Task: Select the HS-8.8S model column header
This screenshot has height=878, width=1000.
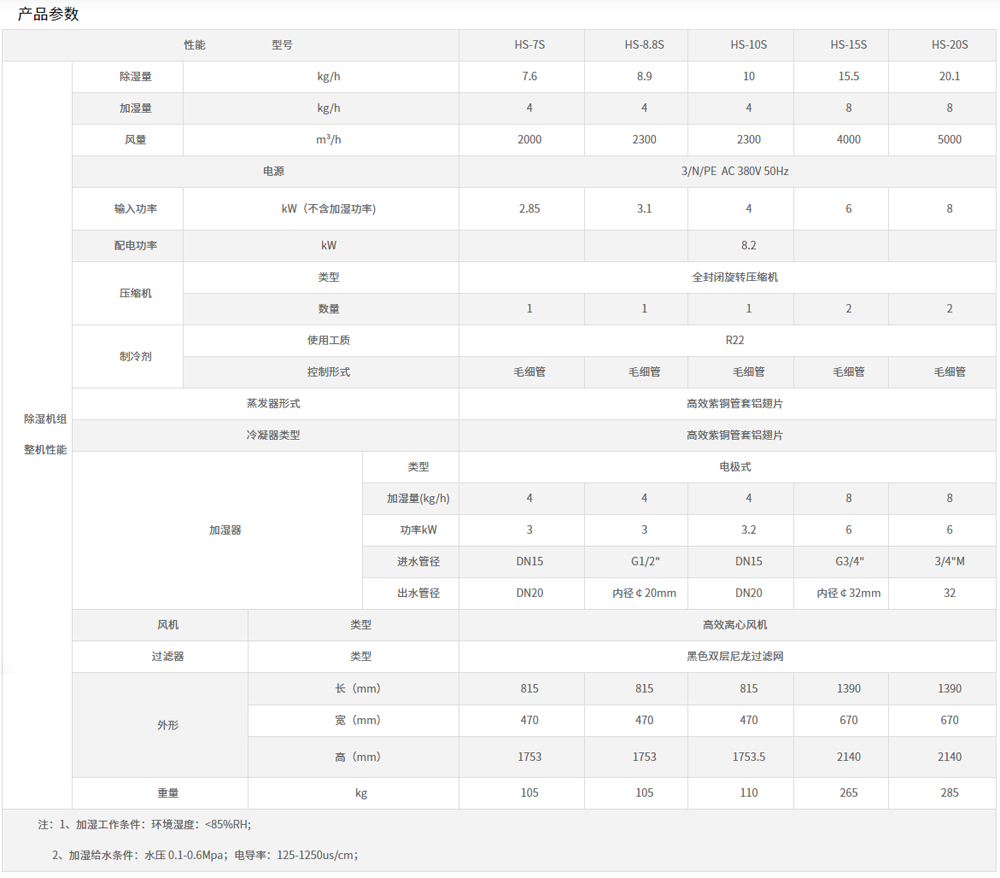Action: [x=644, y=45]
